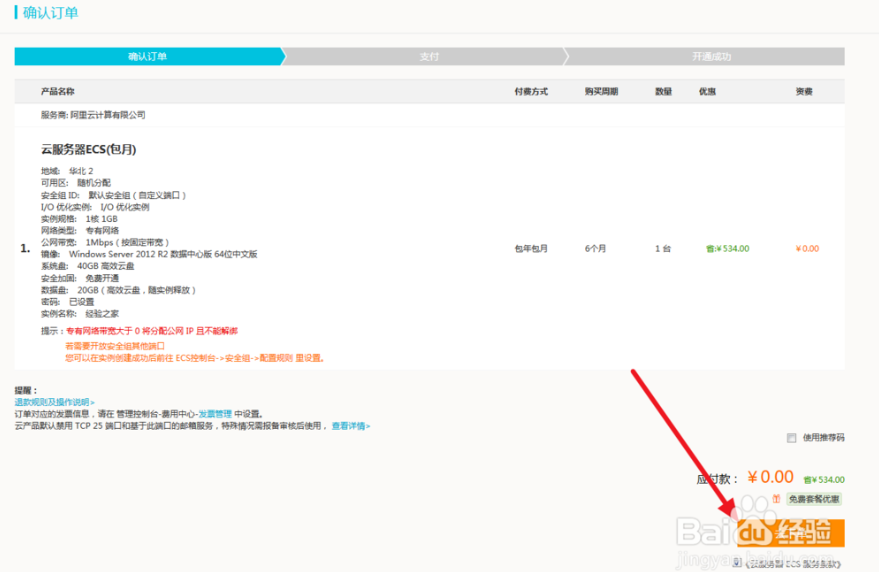
Task: Click the 省:¥534.00 discount cell in the table
Action: point(727,248)
